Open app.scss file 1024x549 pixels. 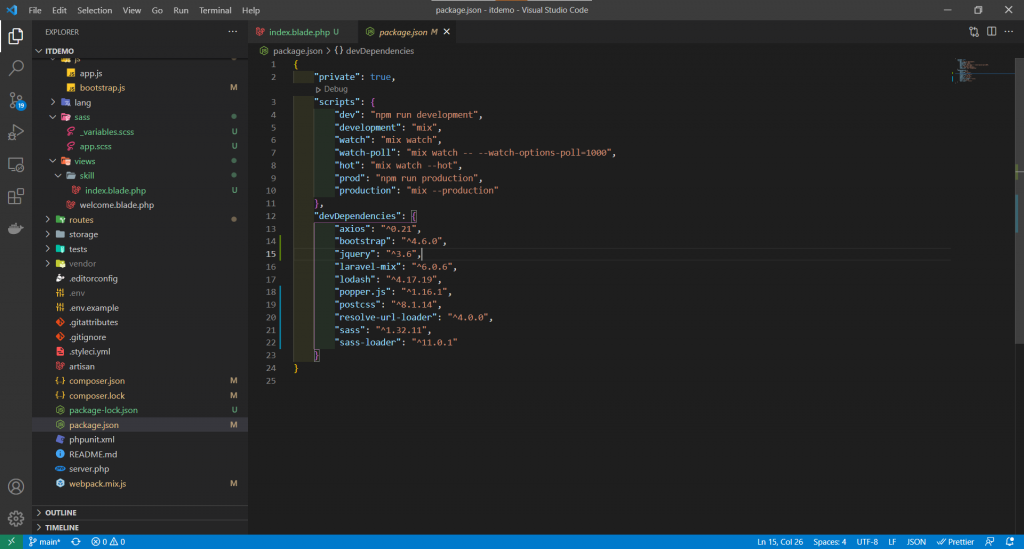tap(140, 146)
